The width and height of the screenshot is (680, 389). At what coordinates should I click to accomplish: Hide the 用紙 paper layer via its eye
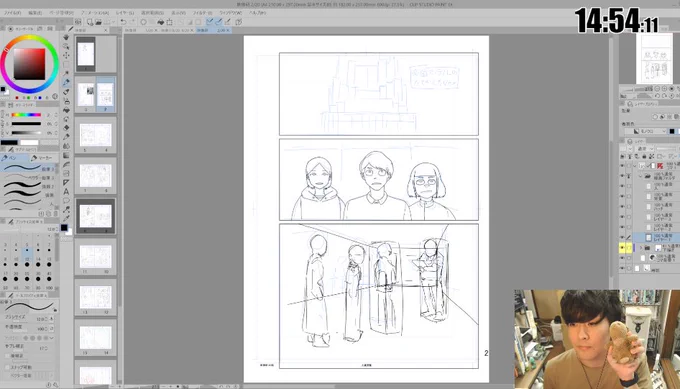coord(622,269)
